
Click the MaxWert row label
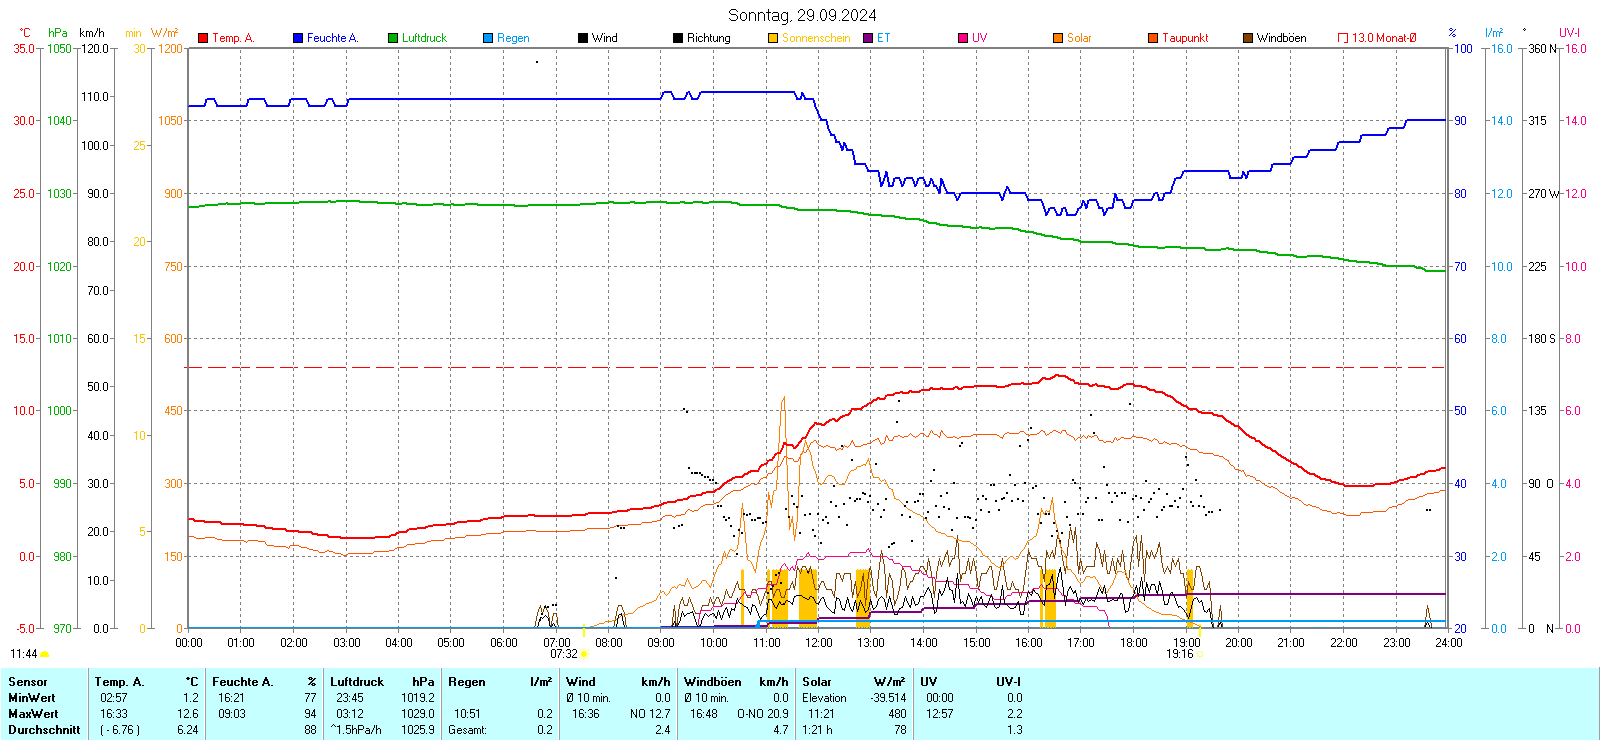pos(33,714)
